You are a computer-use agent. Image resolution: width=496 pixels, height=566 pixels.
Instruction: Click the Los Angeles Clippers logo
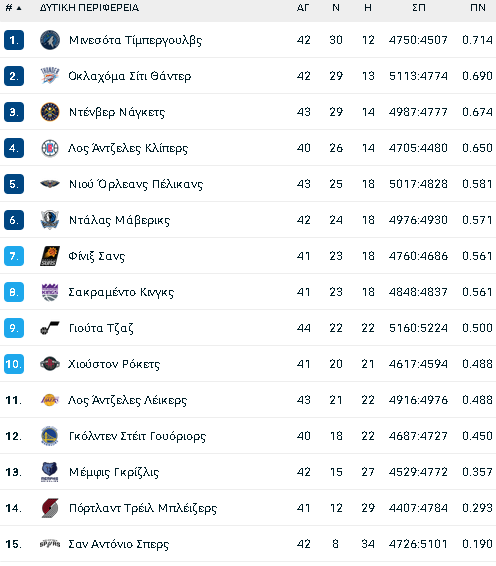(50, 148)
